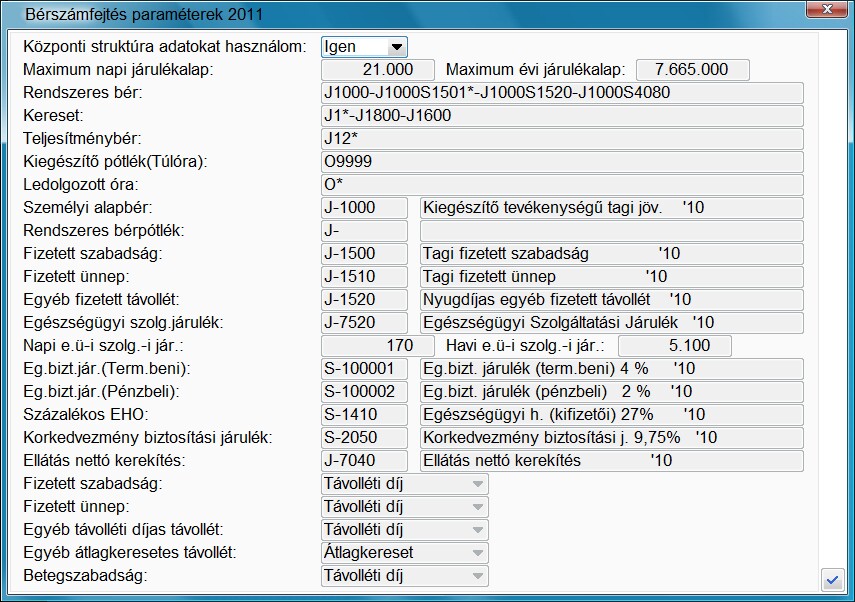Open Fizetett ünnep Távolléti díj dropdown

coord(405,507)
